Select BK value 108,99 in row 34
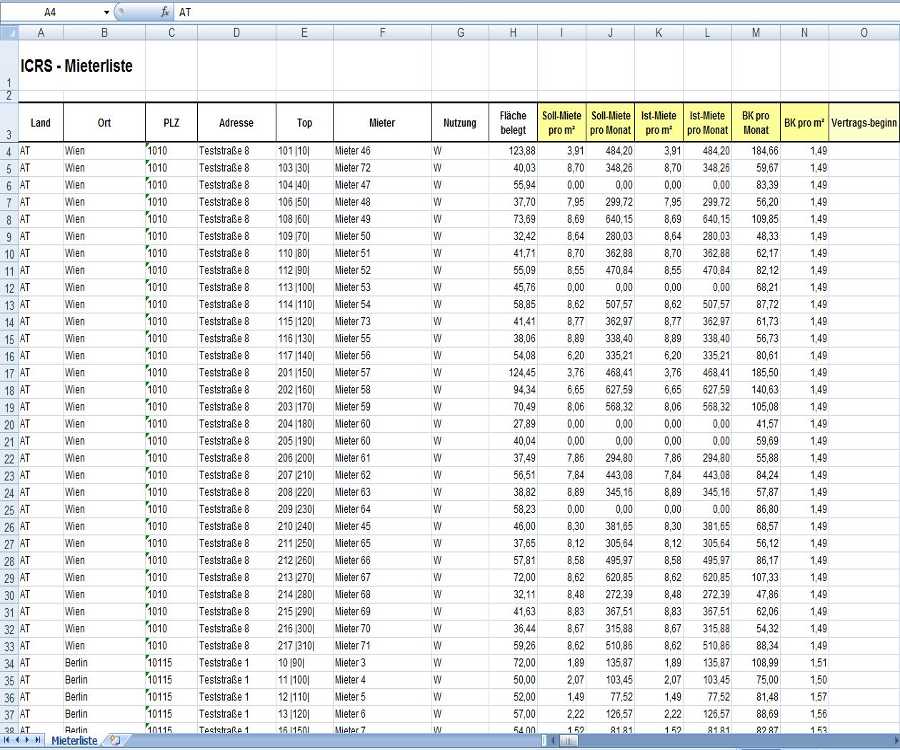The height and width of the screenshot is (750, 900). point(756,663)
